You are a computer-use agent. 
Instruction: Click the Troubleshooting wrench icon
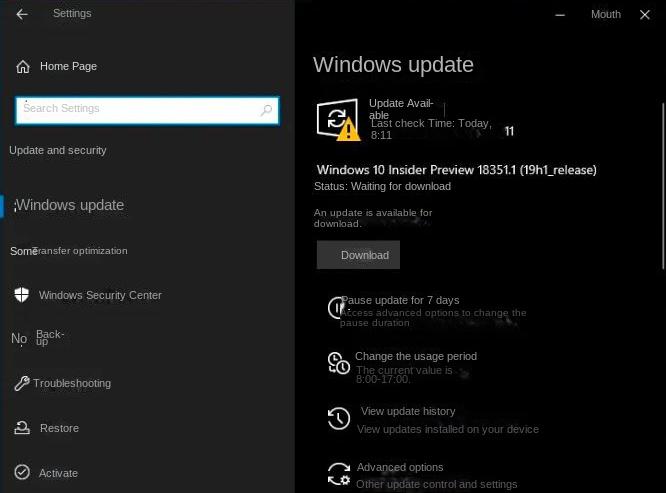pyautogui.click(x=21, y=383)
